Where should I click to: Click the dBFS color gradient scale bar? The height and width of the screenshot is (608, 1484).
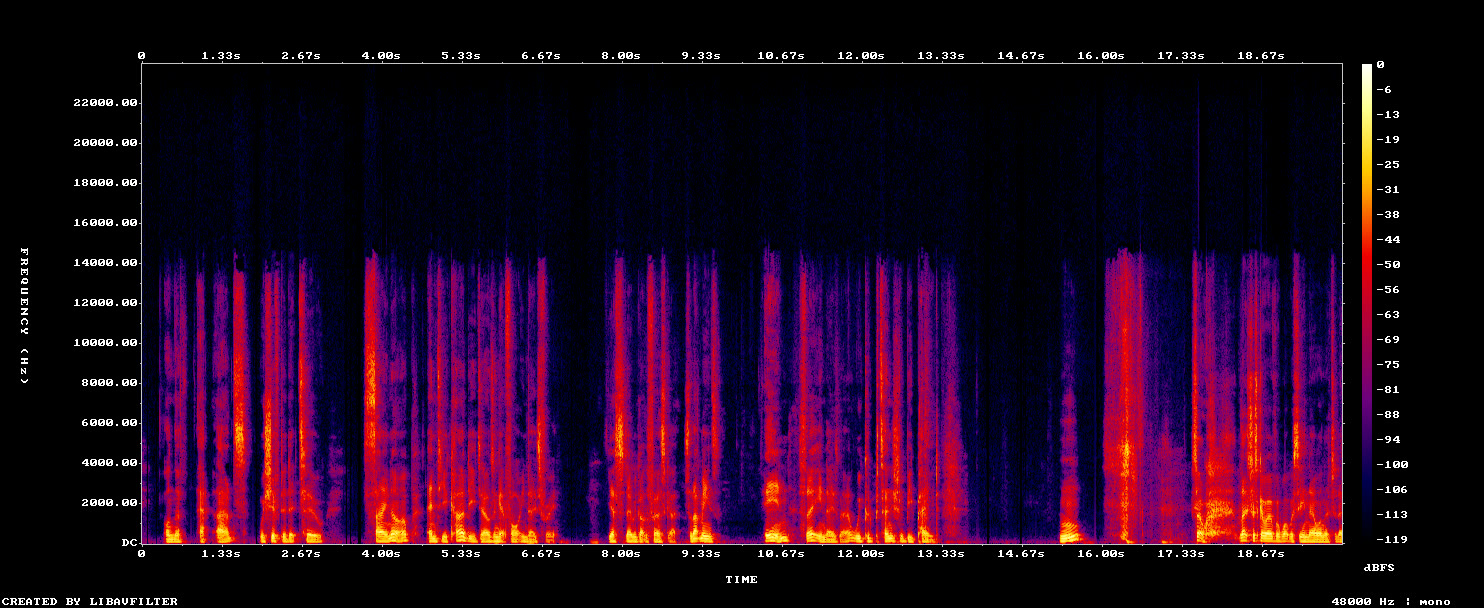coord(1367,303)
